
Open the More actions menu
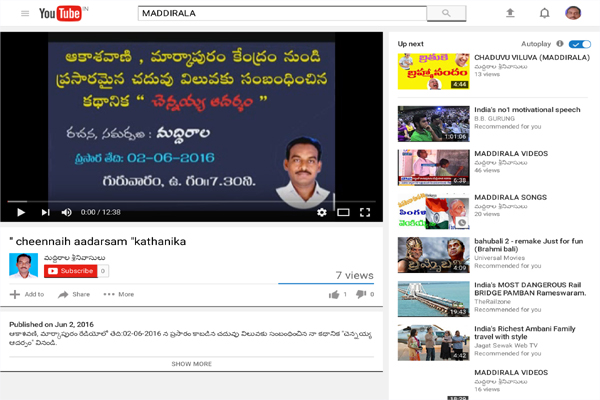coord(119,294)
